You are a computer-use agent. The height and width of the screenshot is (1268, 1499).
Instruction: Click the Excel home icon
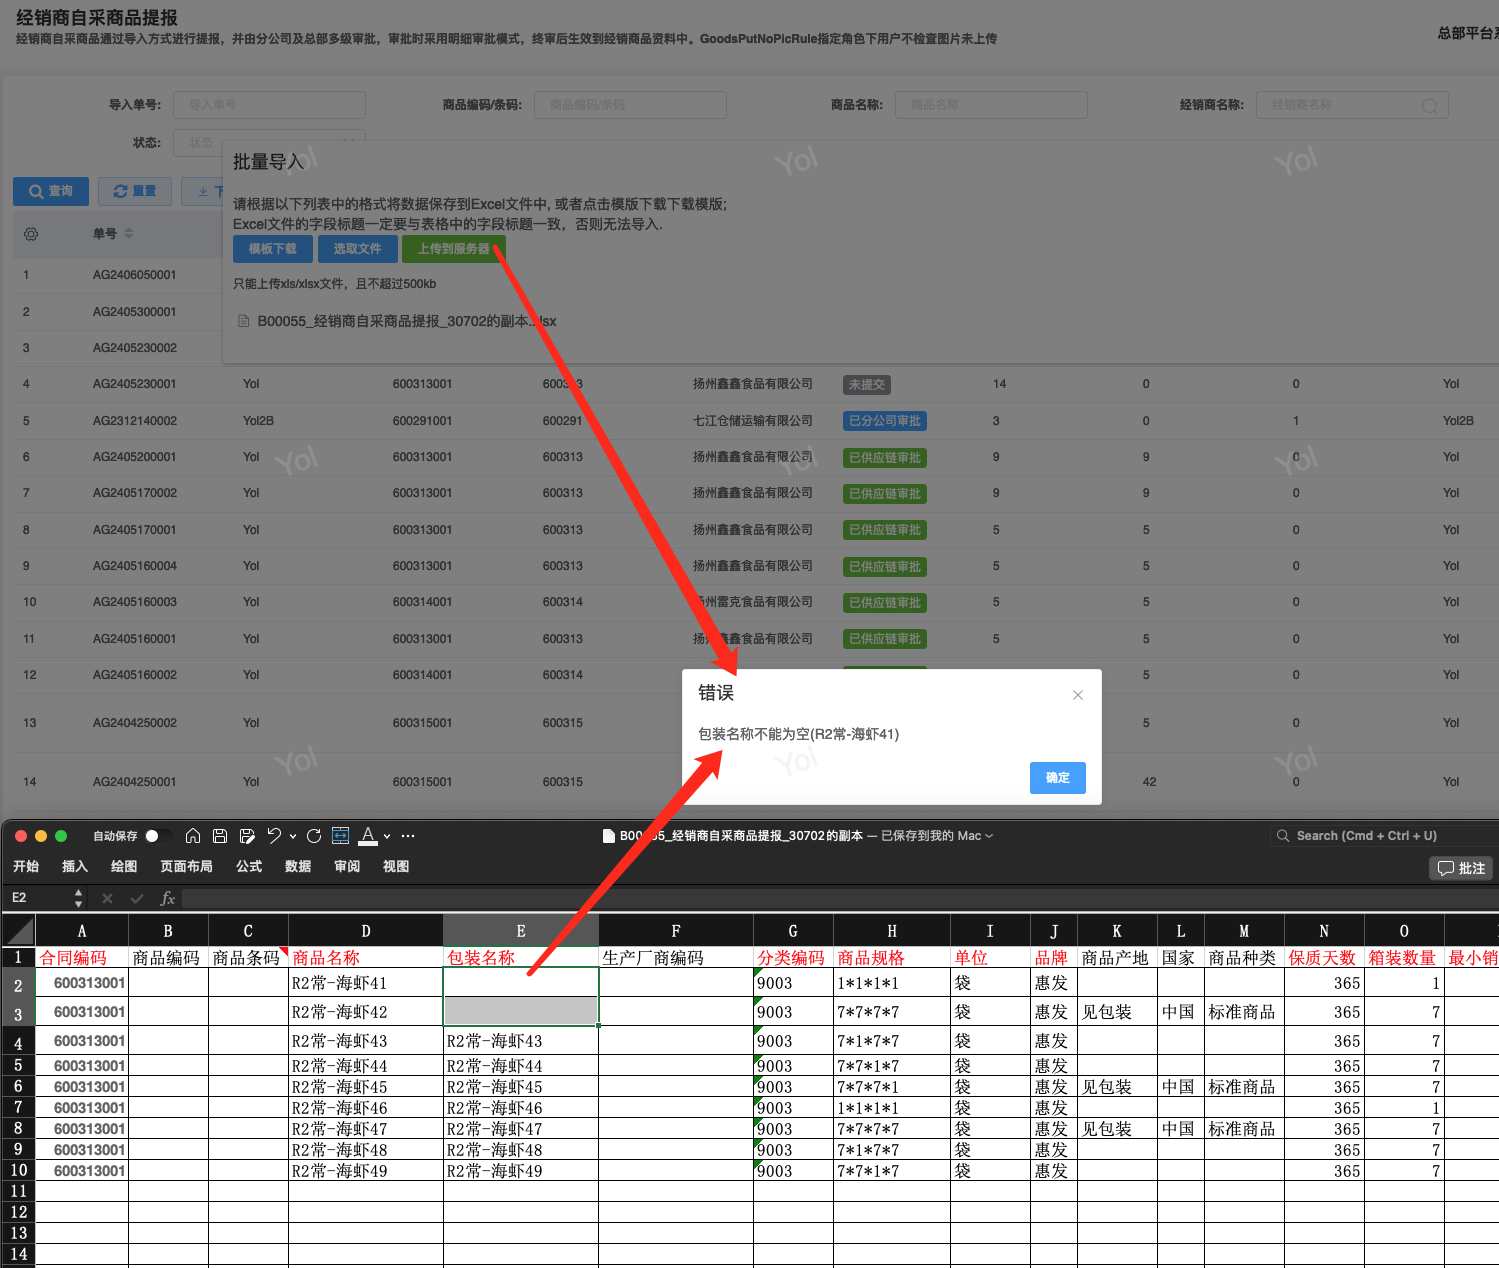coord(193,836)
